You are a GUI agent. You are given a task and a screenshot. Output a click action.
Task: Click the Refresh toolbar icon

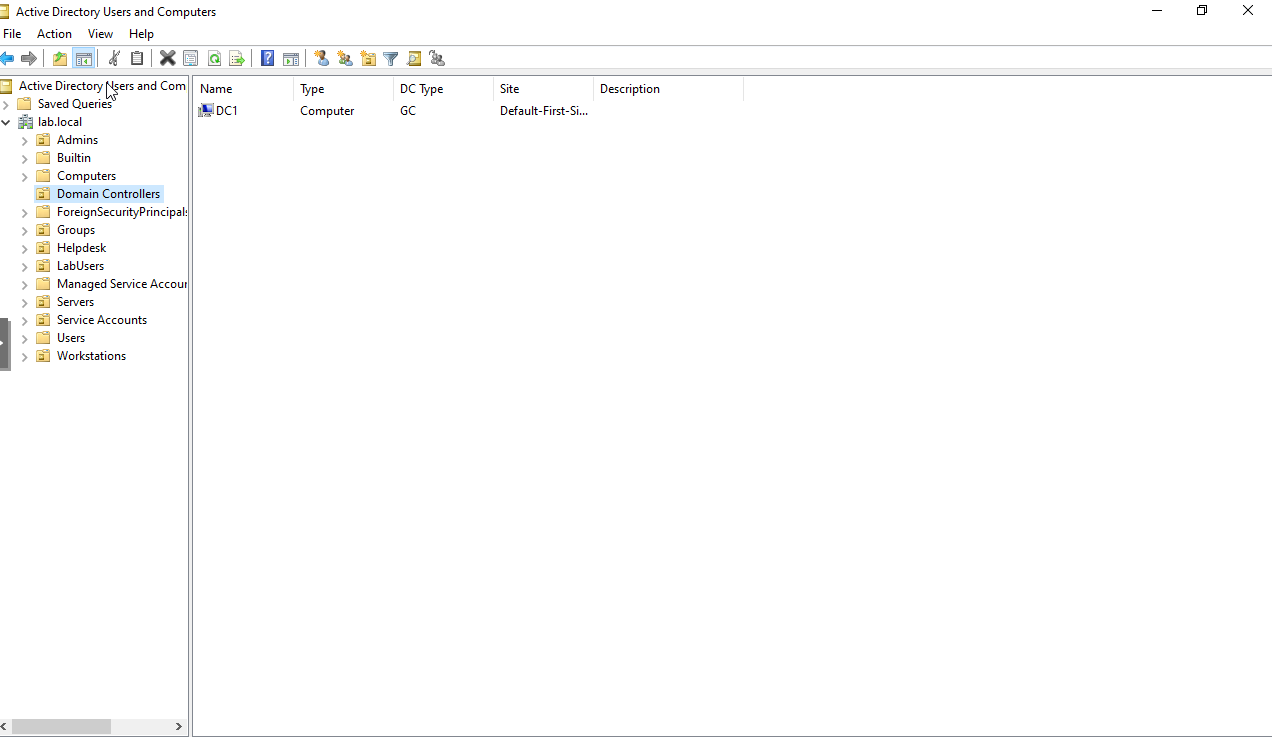coord(214,59)
